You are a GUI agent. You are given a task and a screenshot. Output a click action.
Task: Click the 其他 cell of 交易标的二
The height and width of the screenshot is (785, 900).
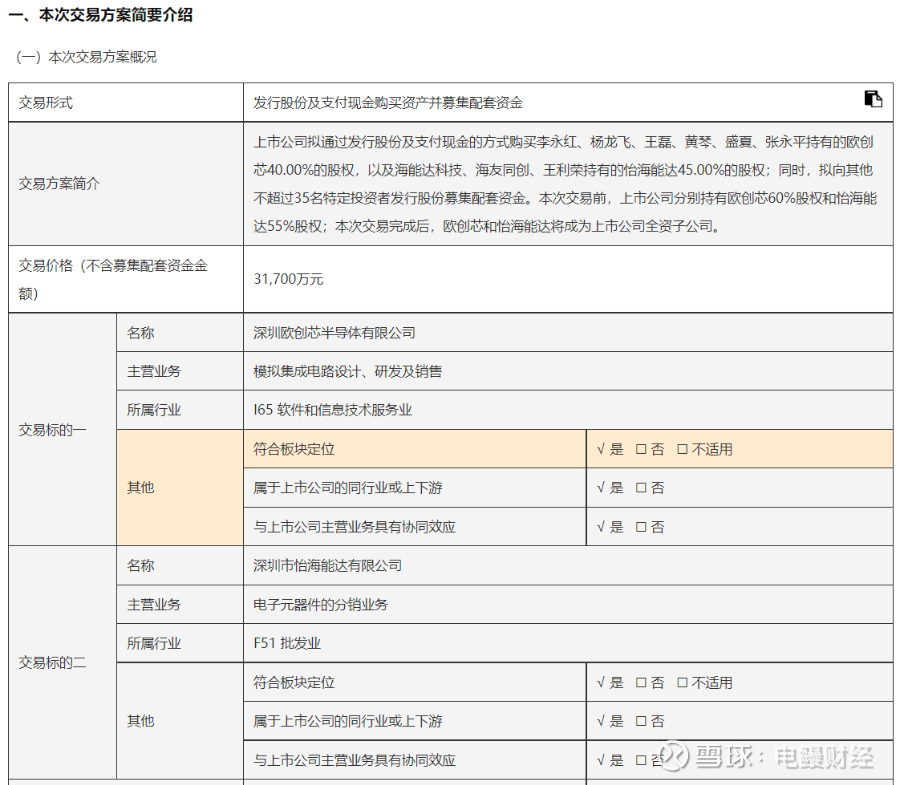pos(180,721)
